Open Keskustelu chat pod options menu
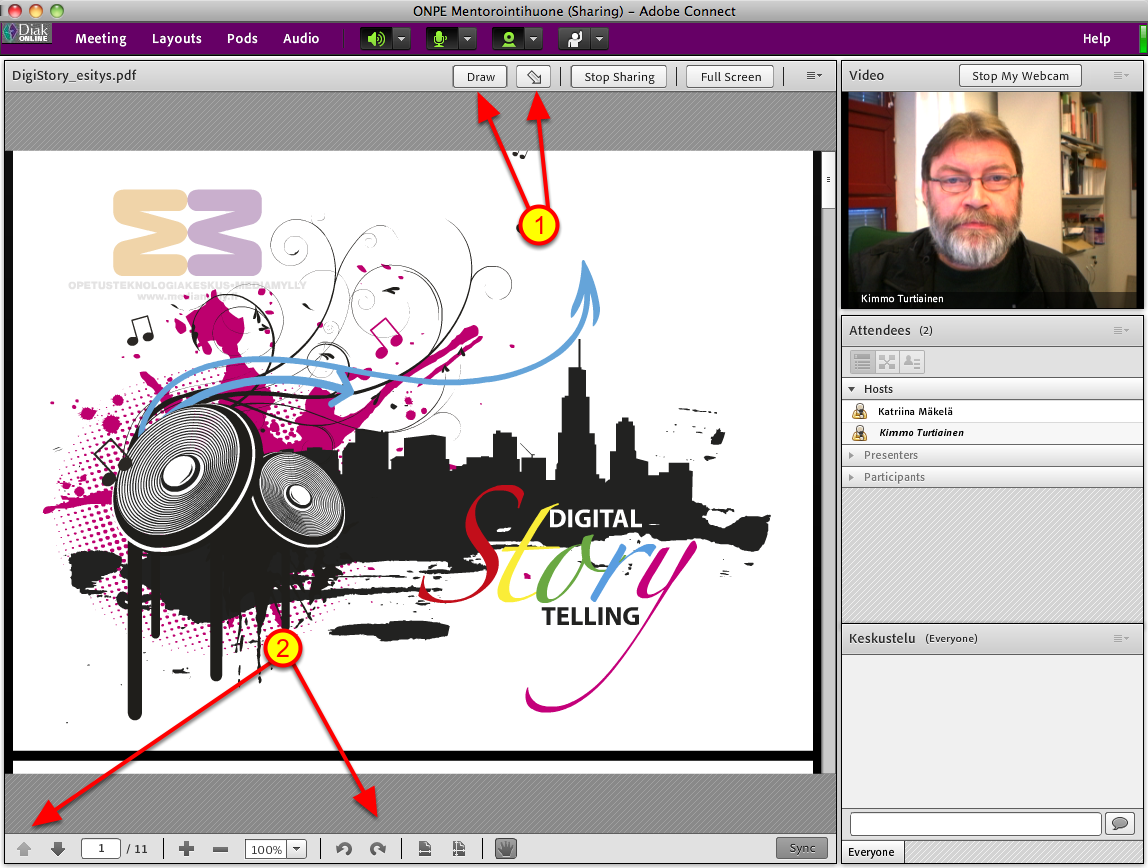Image resolution: width=1148 pixels, height=868 pixels. pos(1121,638)
